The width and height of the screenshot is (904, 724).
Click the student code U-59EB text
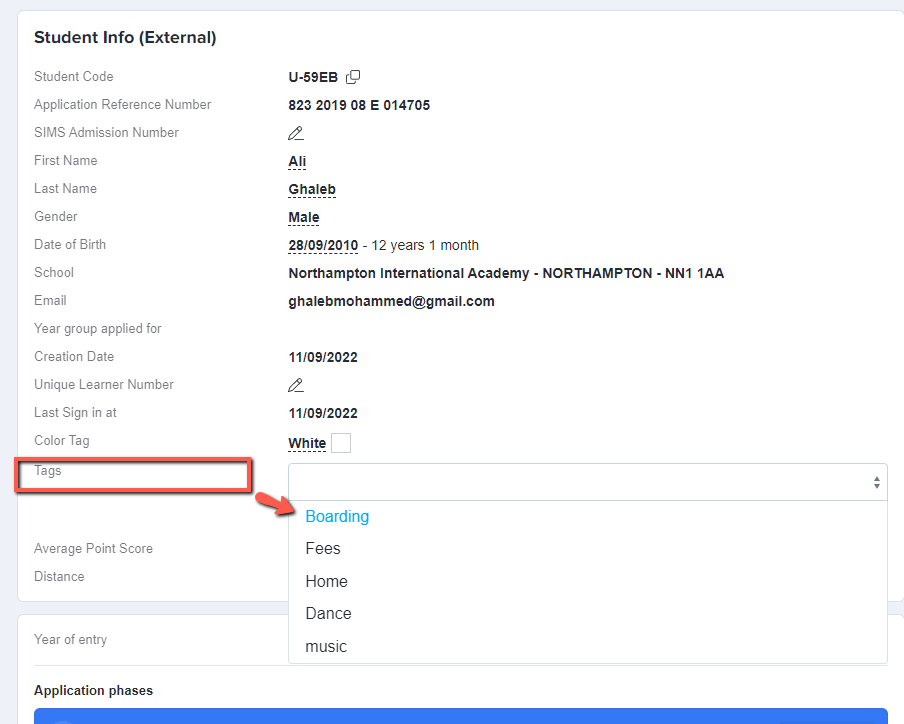(313, 77)
